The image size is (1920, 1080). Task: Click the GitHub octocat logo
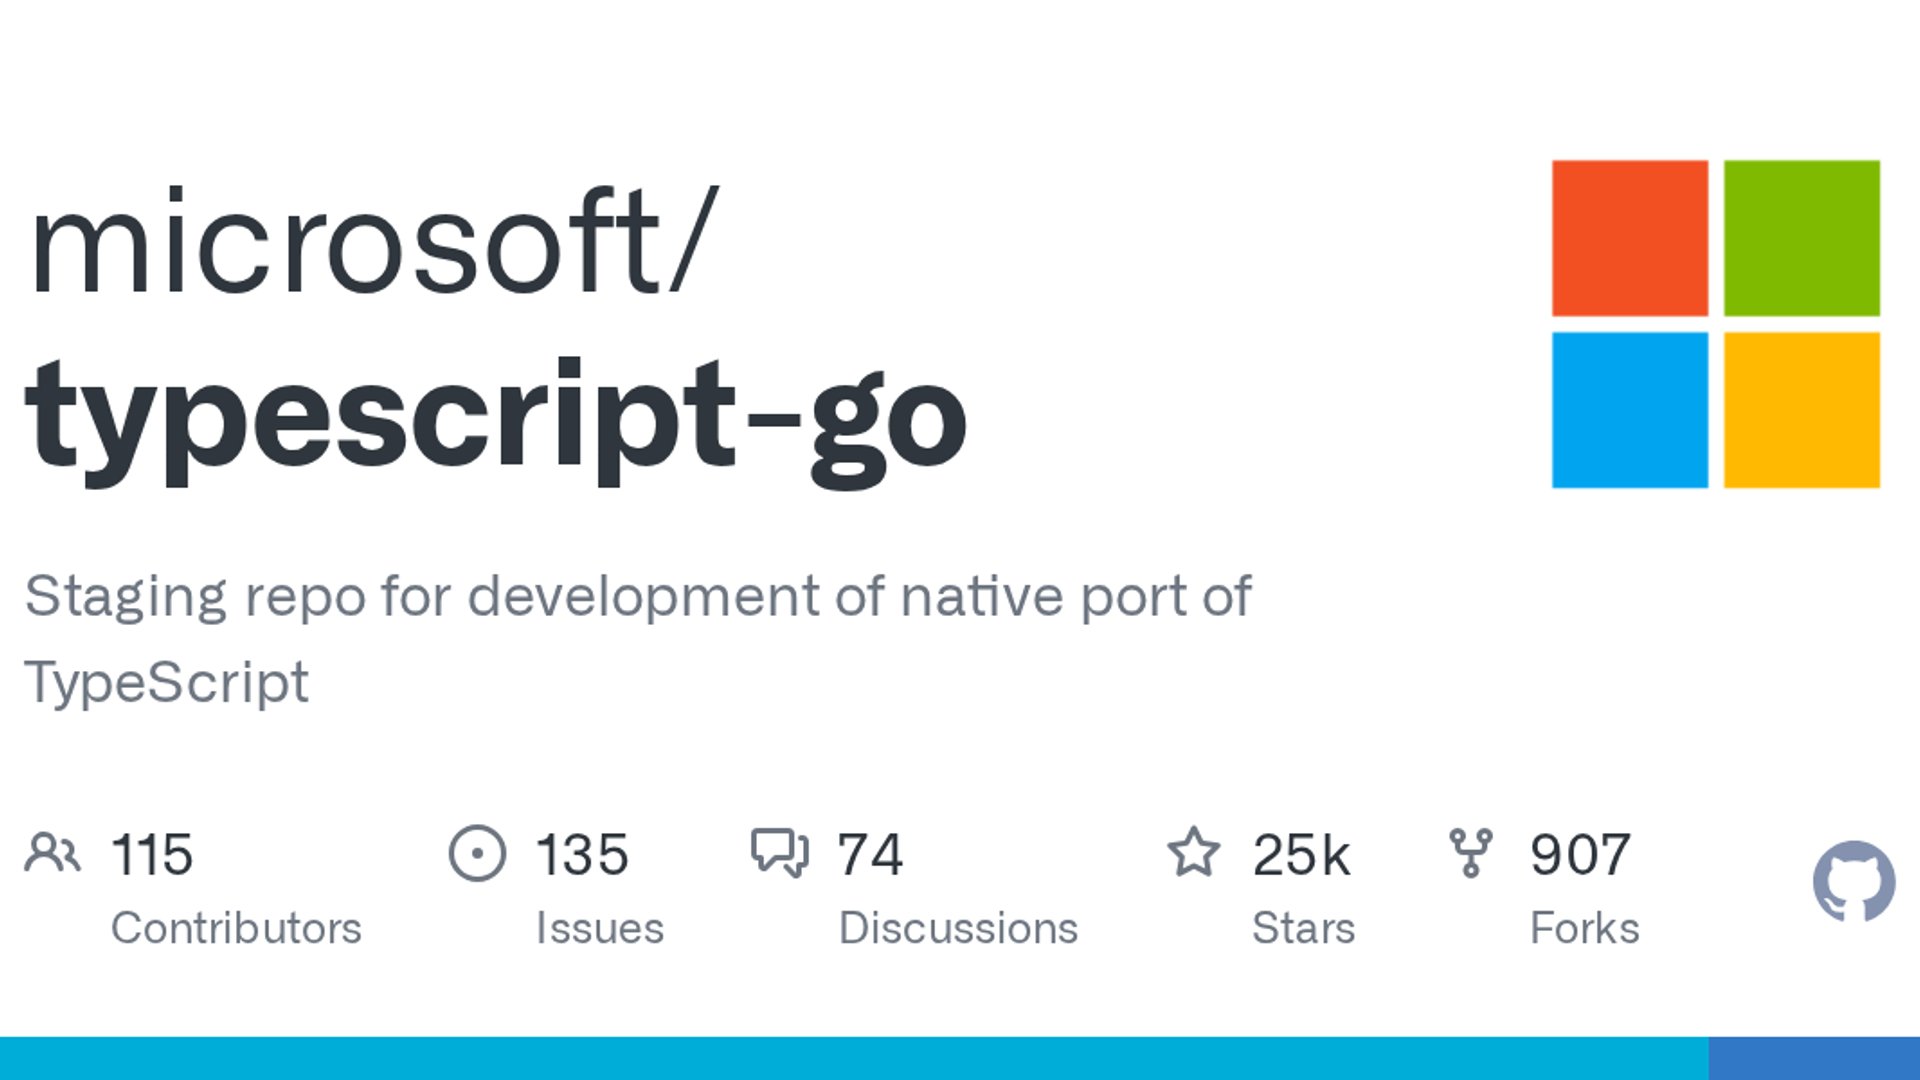(1853, 881)
